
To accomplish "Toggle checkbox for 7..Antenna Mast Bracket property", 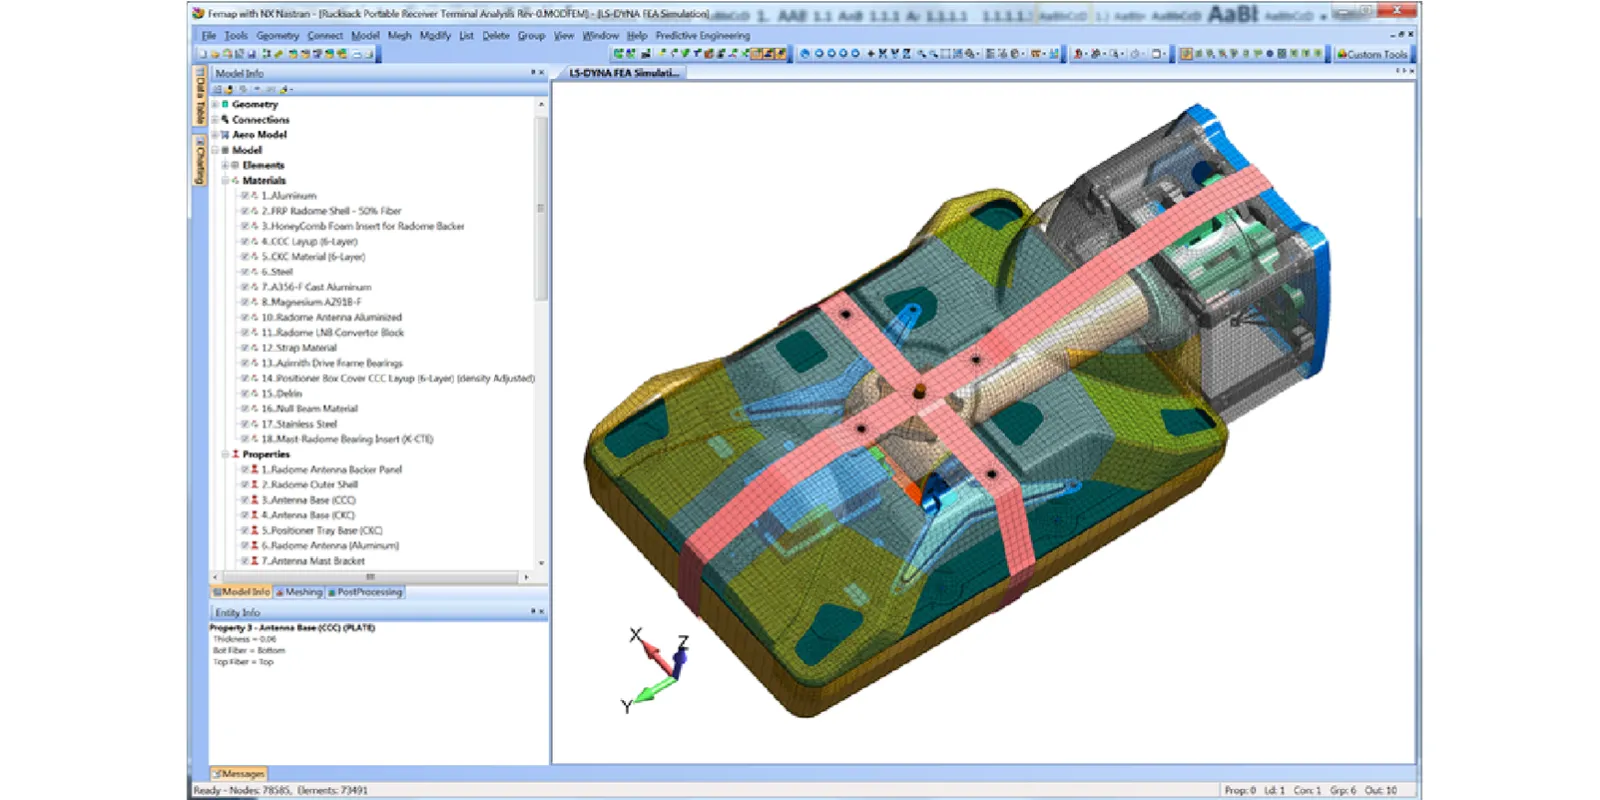I will tap(245, 561).
